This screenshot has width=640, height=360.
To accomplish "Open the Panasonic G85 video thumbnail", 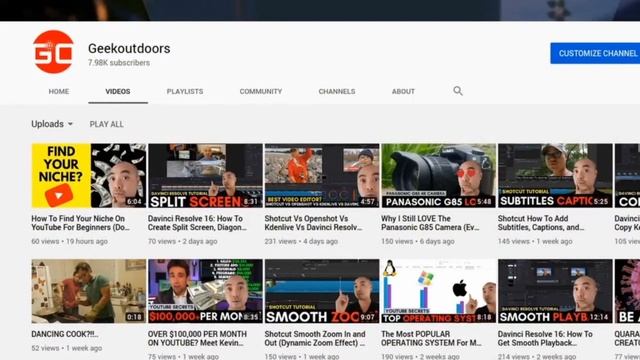I will point(438,176).
